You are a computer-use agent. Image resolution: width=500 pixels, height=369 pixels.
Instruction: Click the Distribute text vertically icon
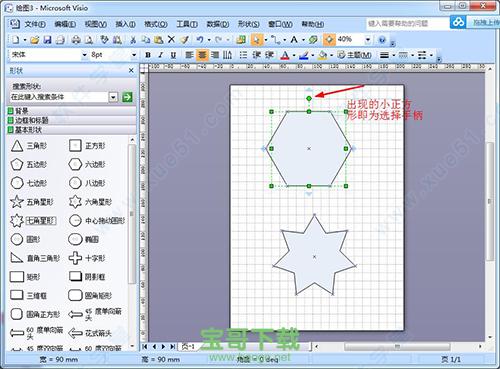(x=227, y=55)
